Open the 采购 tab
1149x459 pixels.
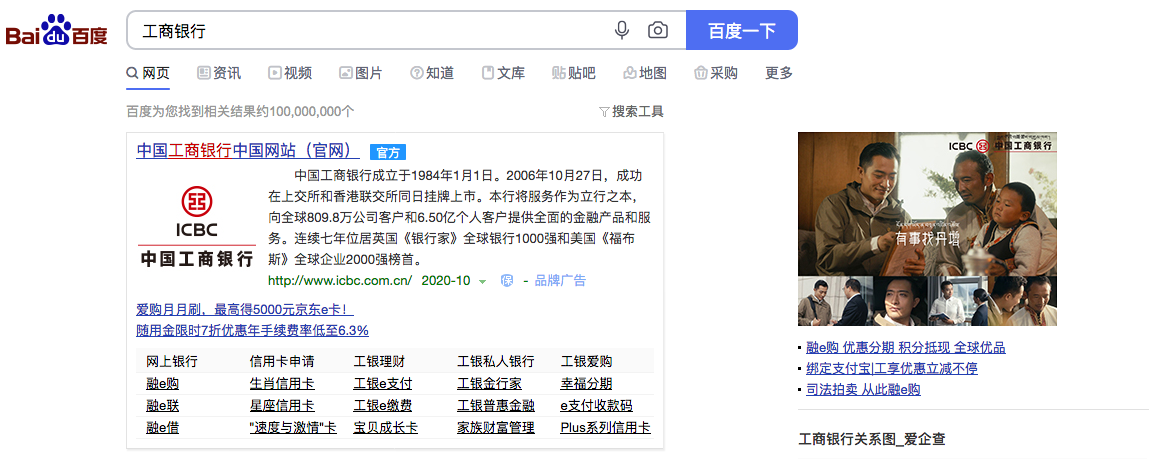[716, 73]
